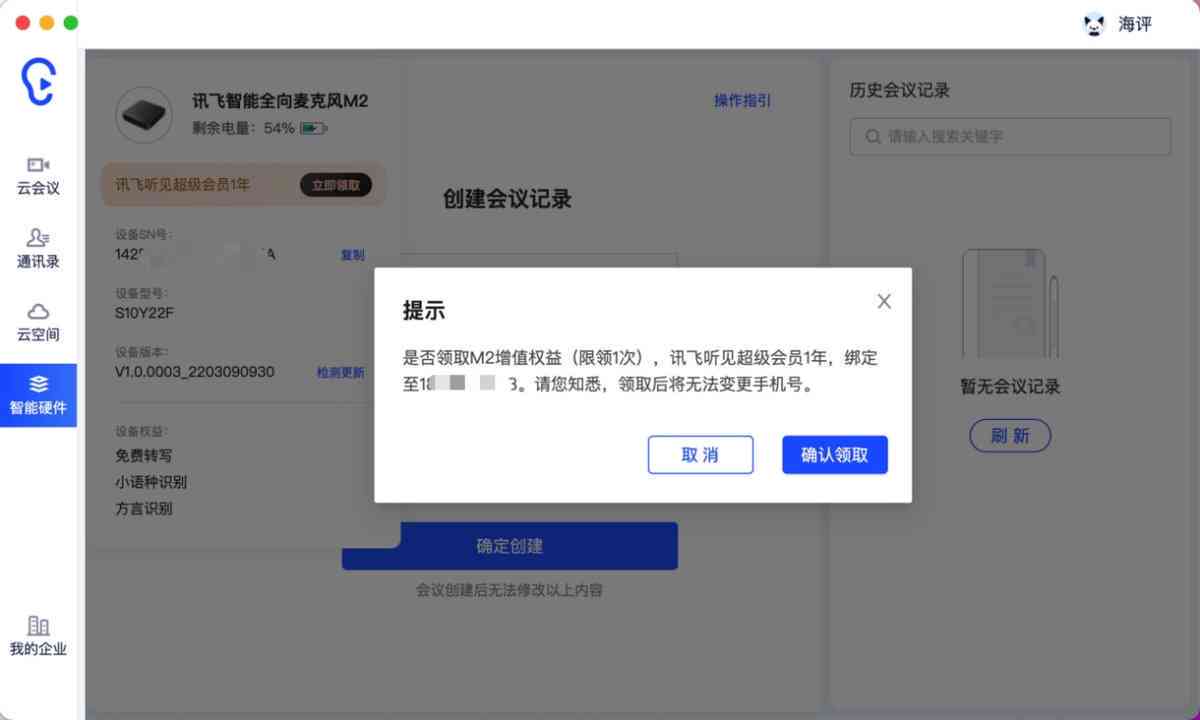Click 检测更新 next to device version

click(x=341, y=372)
